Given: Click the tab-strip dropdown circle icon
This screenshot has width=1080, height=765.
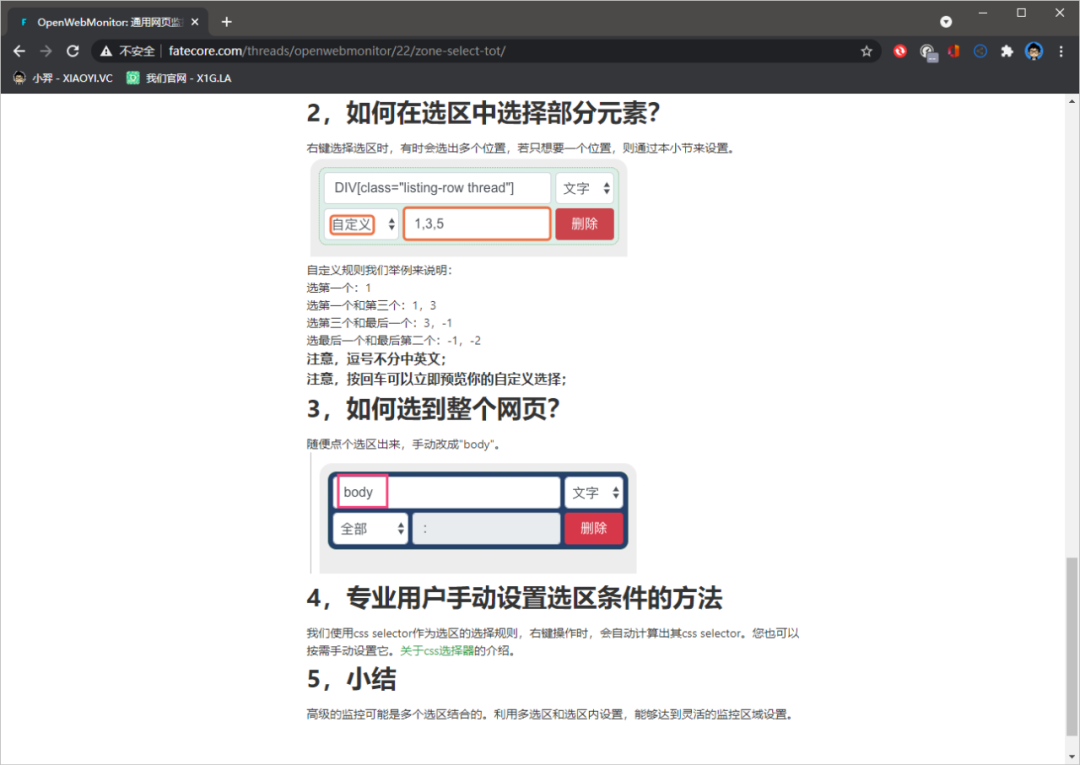Looking at the screenshot, I should point(946,22).
